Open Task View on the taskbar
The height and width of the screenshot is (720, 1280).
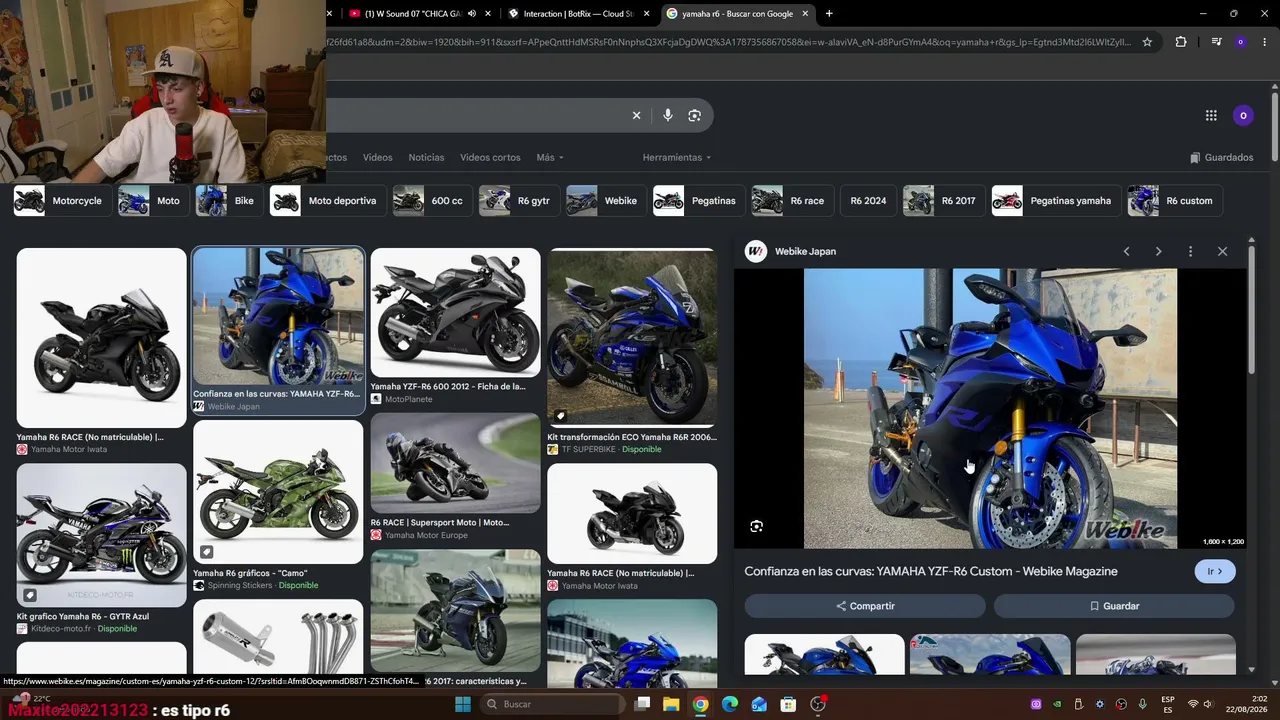[642, 704]
